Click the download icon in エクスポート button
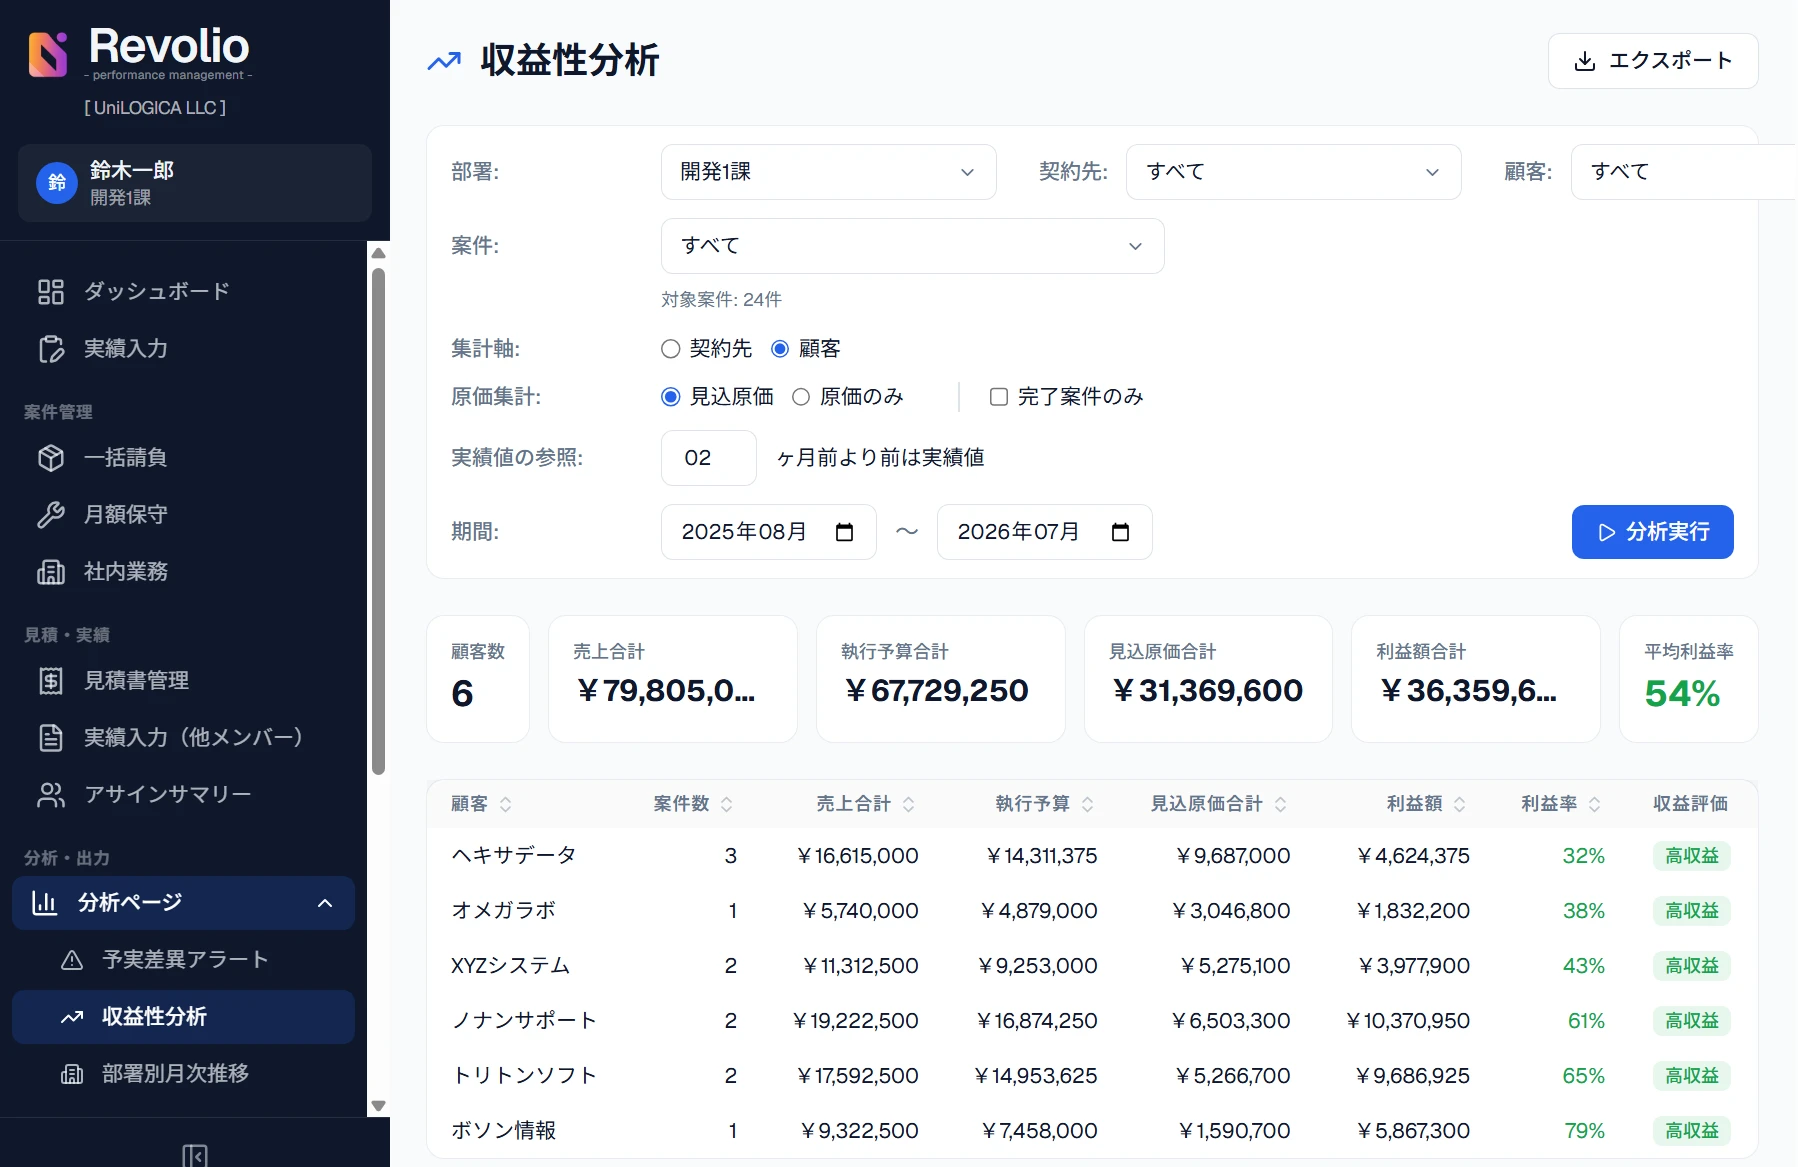The width and height of the screenshot is (1798, 1167). tap(1585, 61)
